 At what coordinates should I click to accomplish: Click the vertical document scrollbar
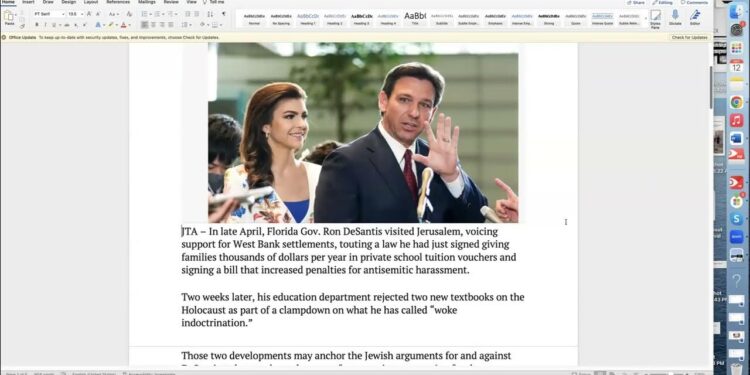pyautogui.click(x=711, y=88)
